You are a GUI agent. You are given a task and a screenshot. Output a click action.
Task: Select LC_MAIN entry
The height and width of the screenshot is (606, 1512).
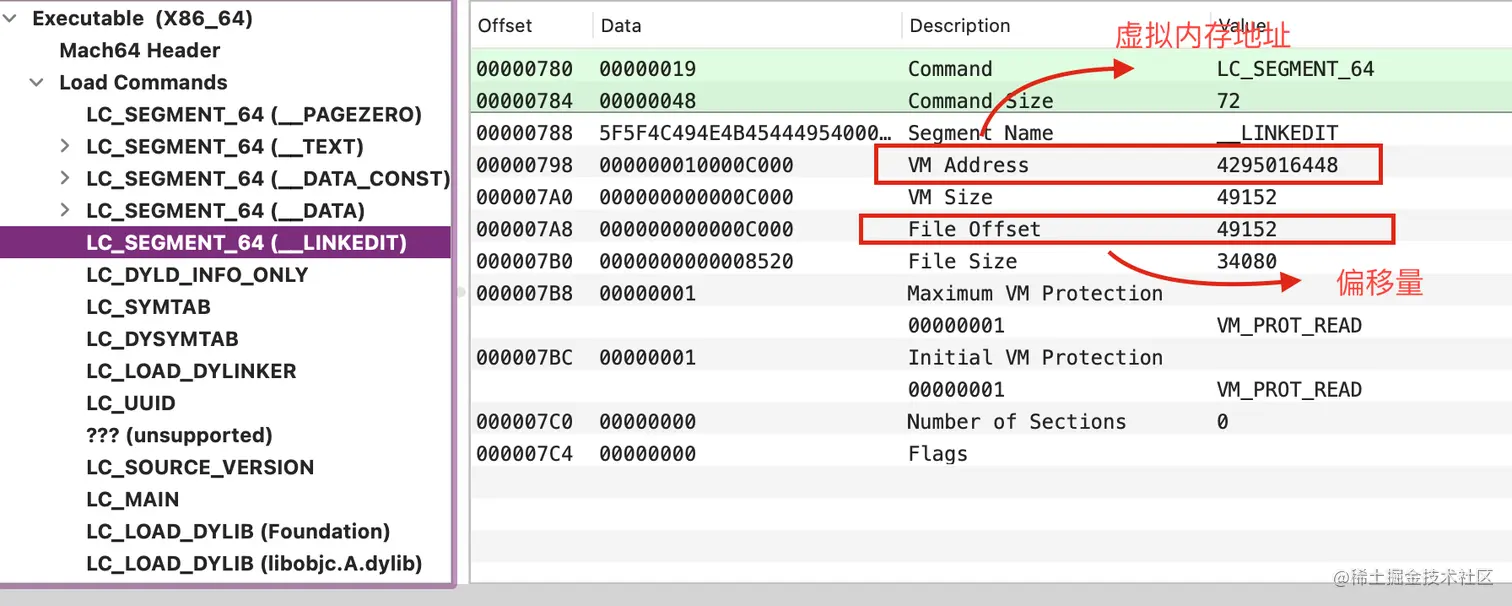(133, 498)
